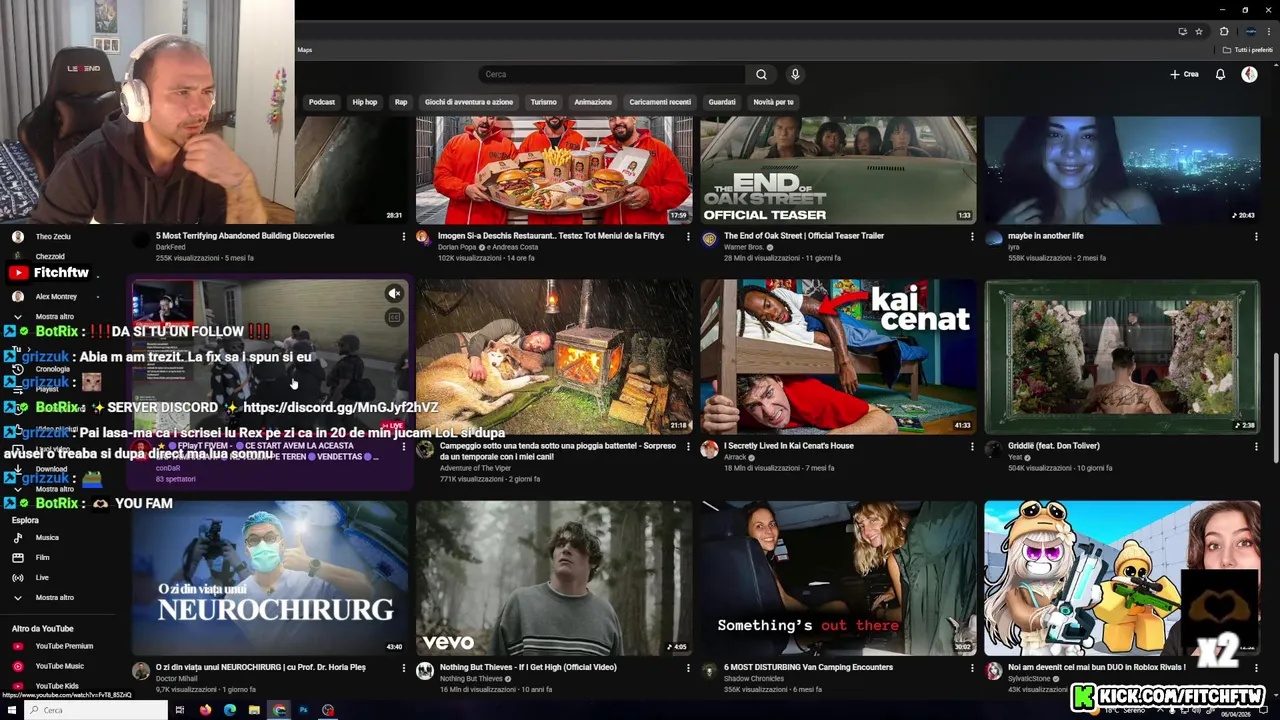This screenshot has height=720, width=1280.
Task: Select the Guardati filter chip
Action: click(722, 102)
